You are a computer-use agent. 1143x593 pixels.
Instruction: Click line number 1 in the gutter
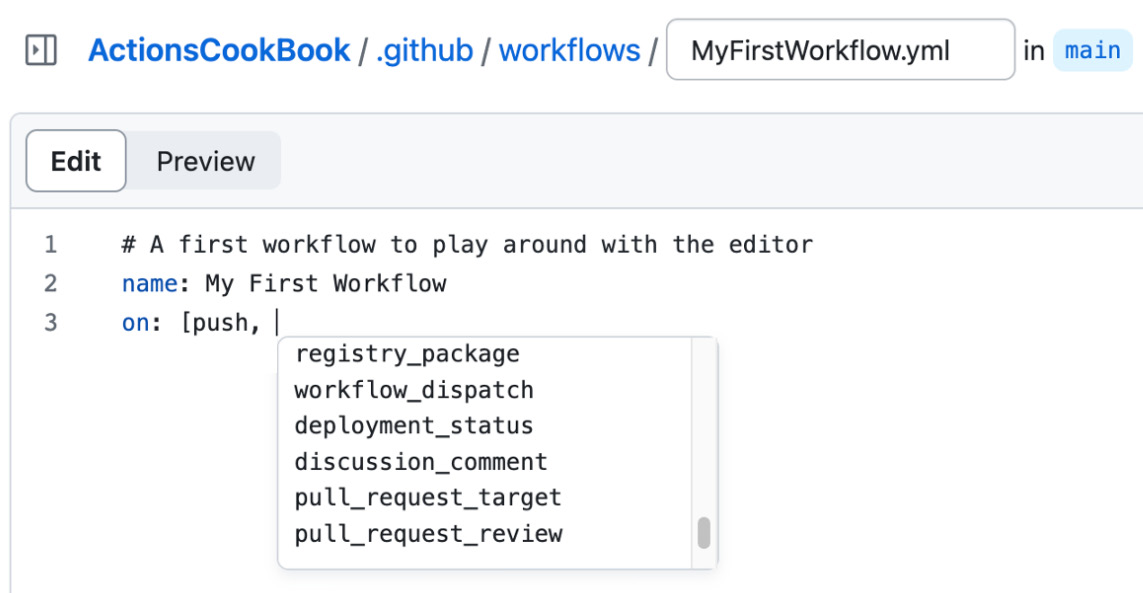click(50, 244)
